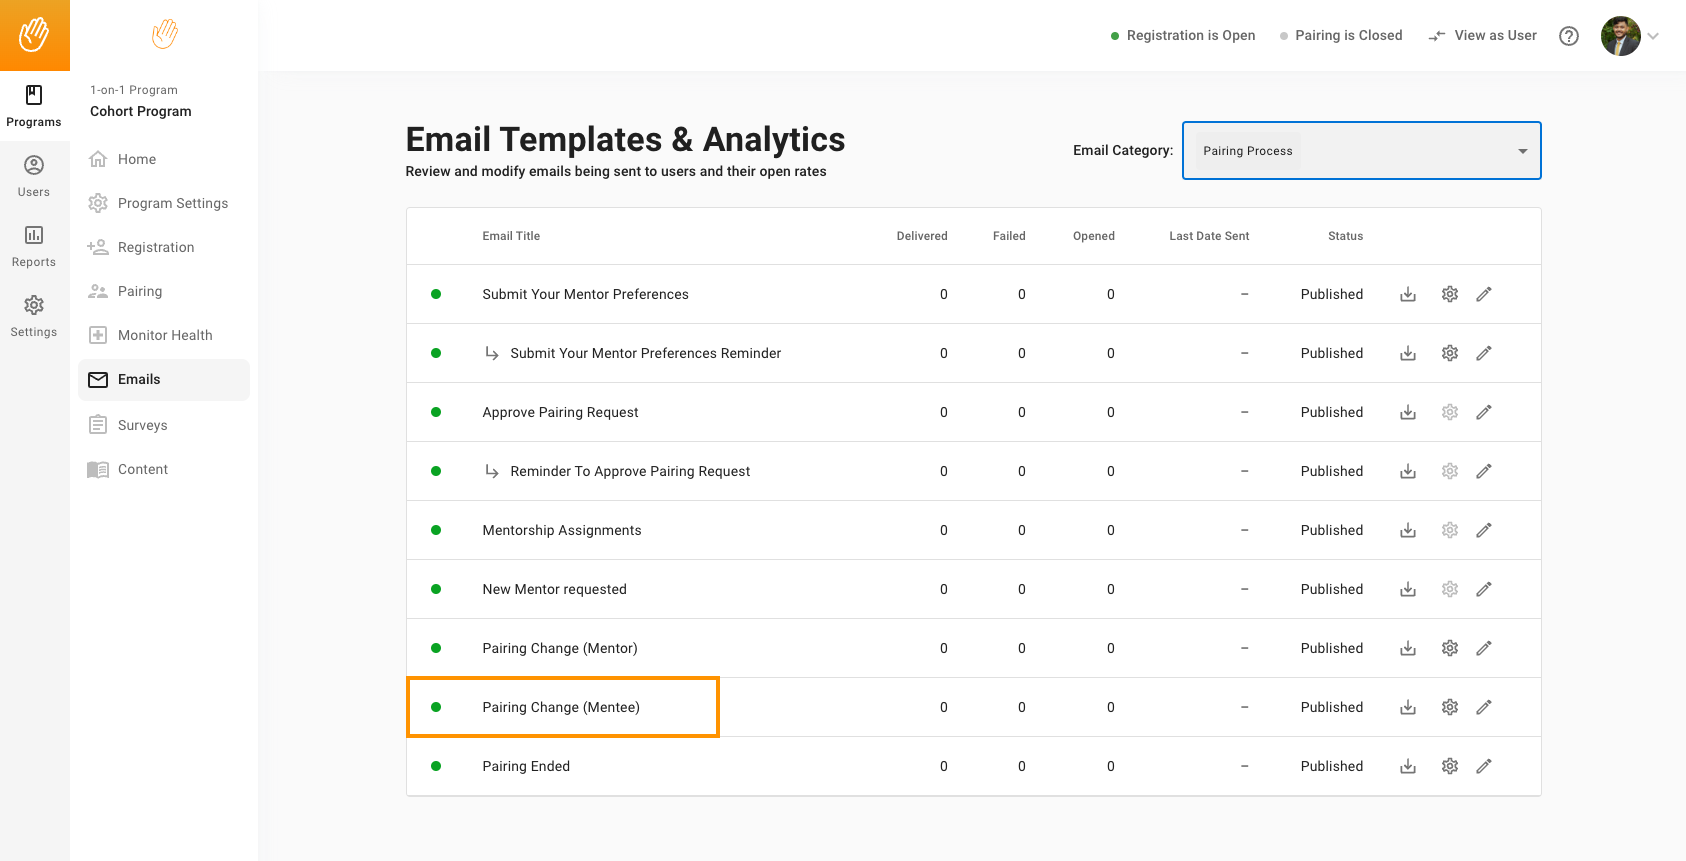Image resolution: width=1686 pixels, height=861 pixels.
Task: Expand the Email Category dropdown
Action: tap(1361, 151)
